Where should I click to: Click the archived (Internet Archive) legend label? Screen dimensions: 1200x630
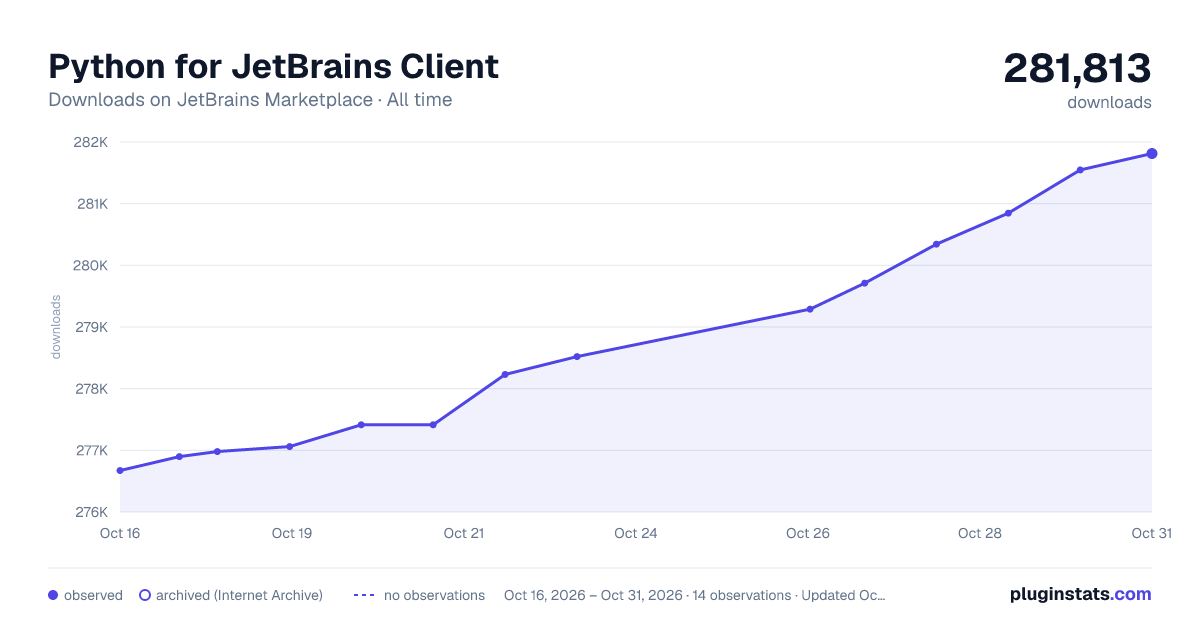point(239,595)
